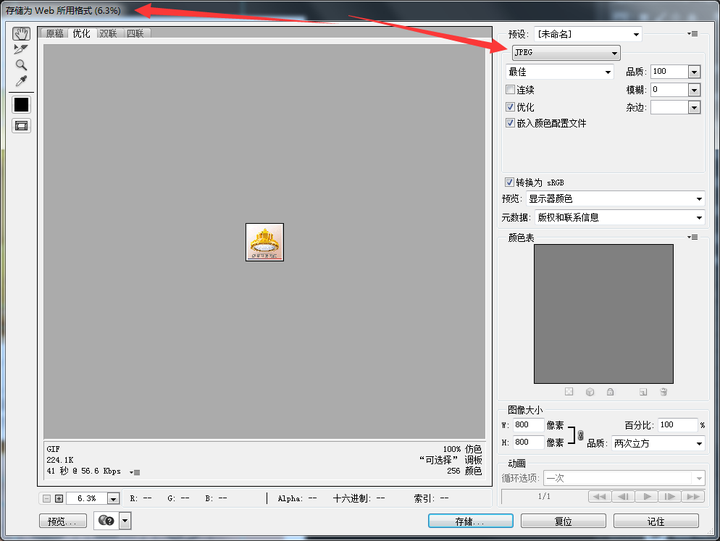
Task: Click the 模糊 blur value field
Action: click(x=669, y=90)
